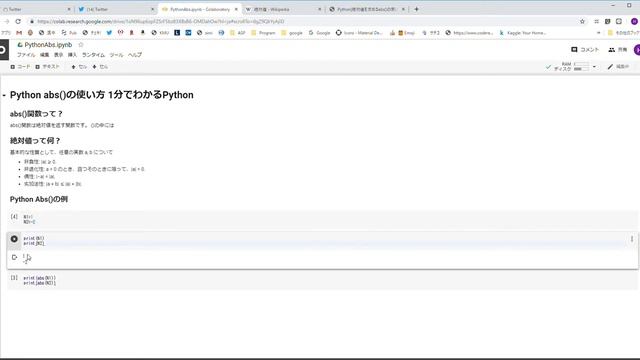Add a new text cell with テキスト button

(47, 67)
